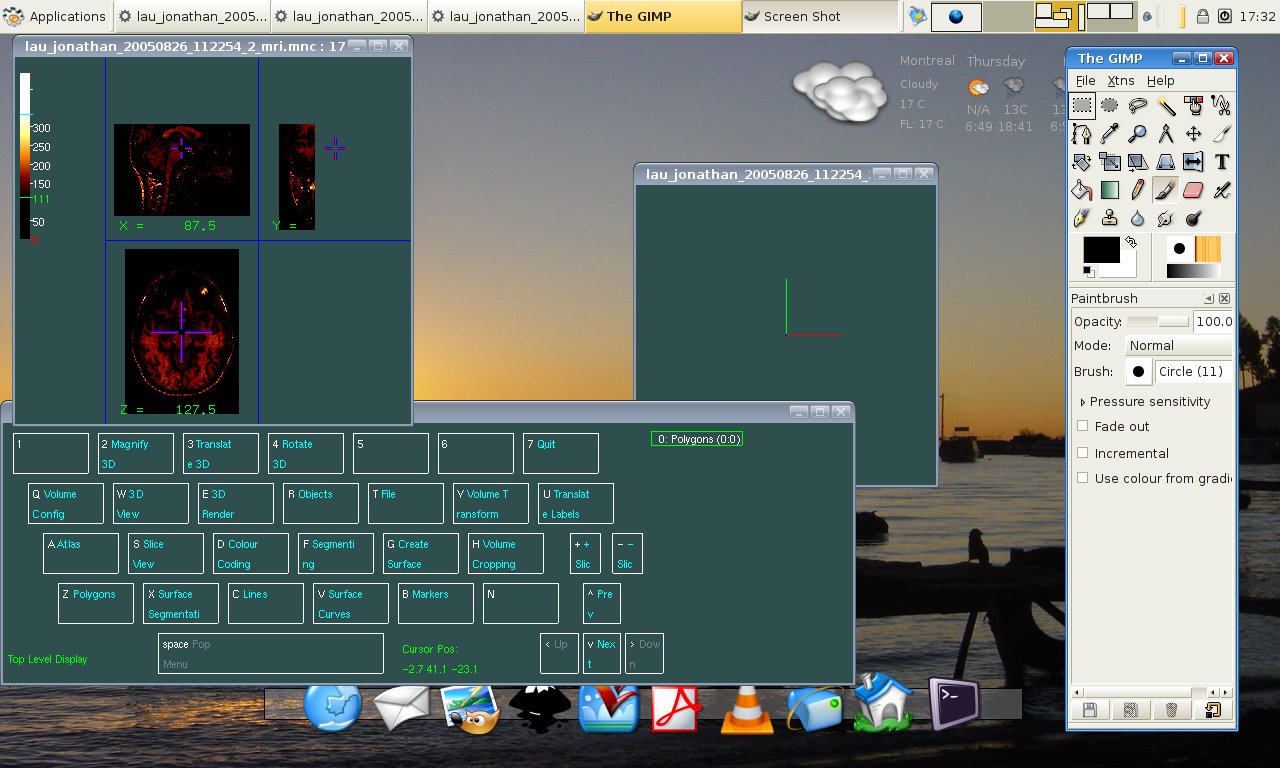The width and height of the screenshot is (1280, 768).
Task: Click the Opacity value field
Action: click(1213, 322)
